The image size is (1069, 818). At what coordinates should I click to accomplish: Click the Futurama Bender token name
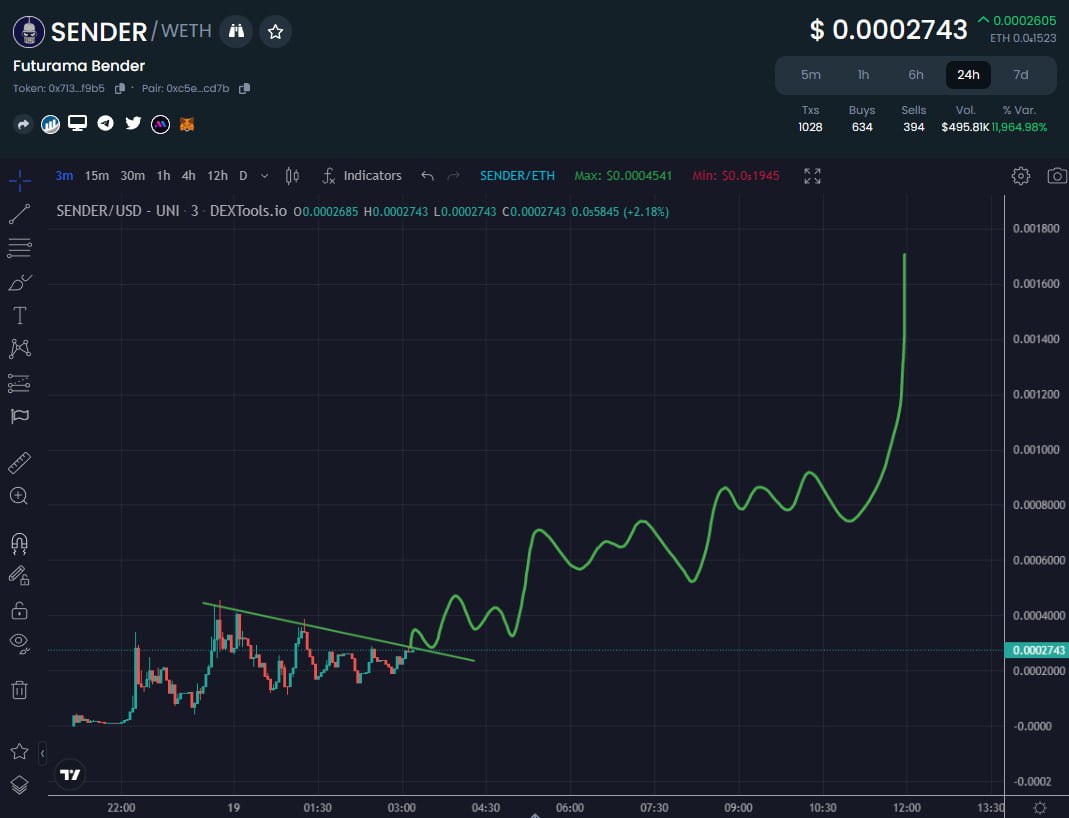coord(79,66)
